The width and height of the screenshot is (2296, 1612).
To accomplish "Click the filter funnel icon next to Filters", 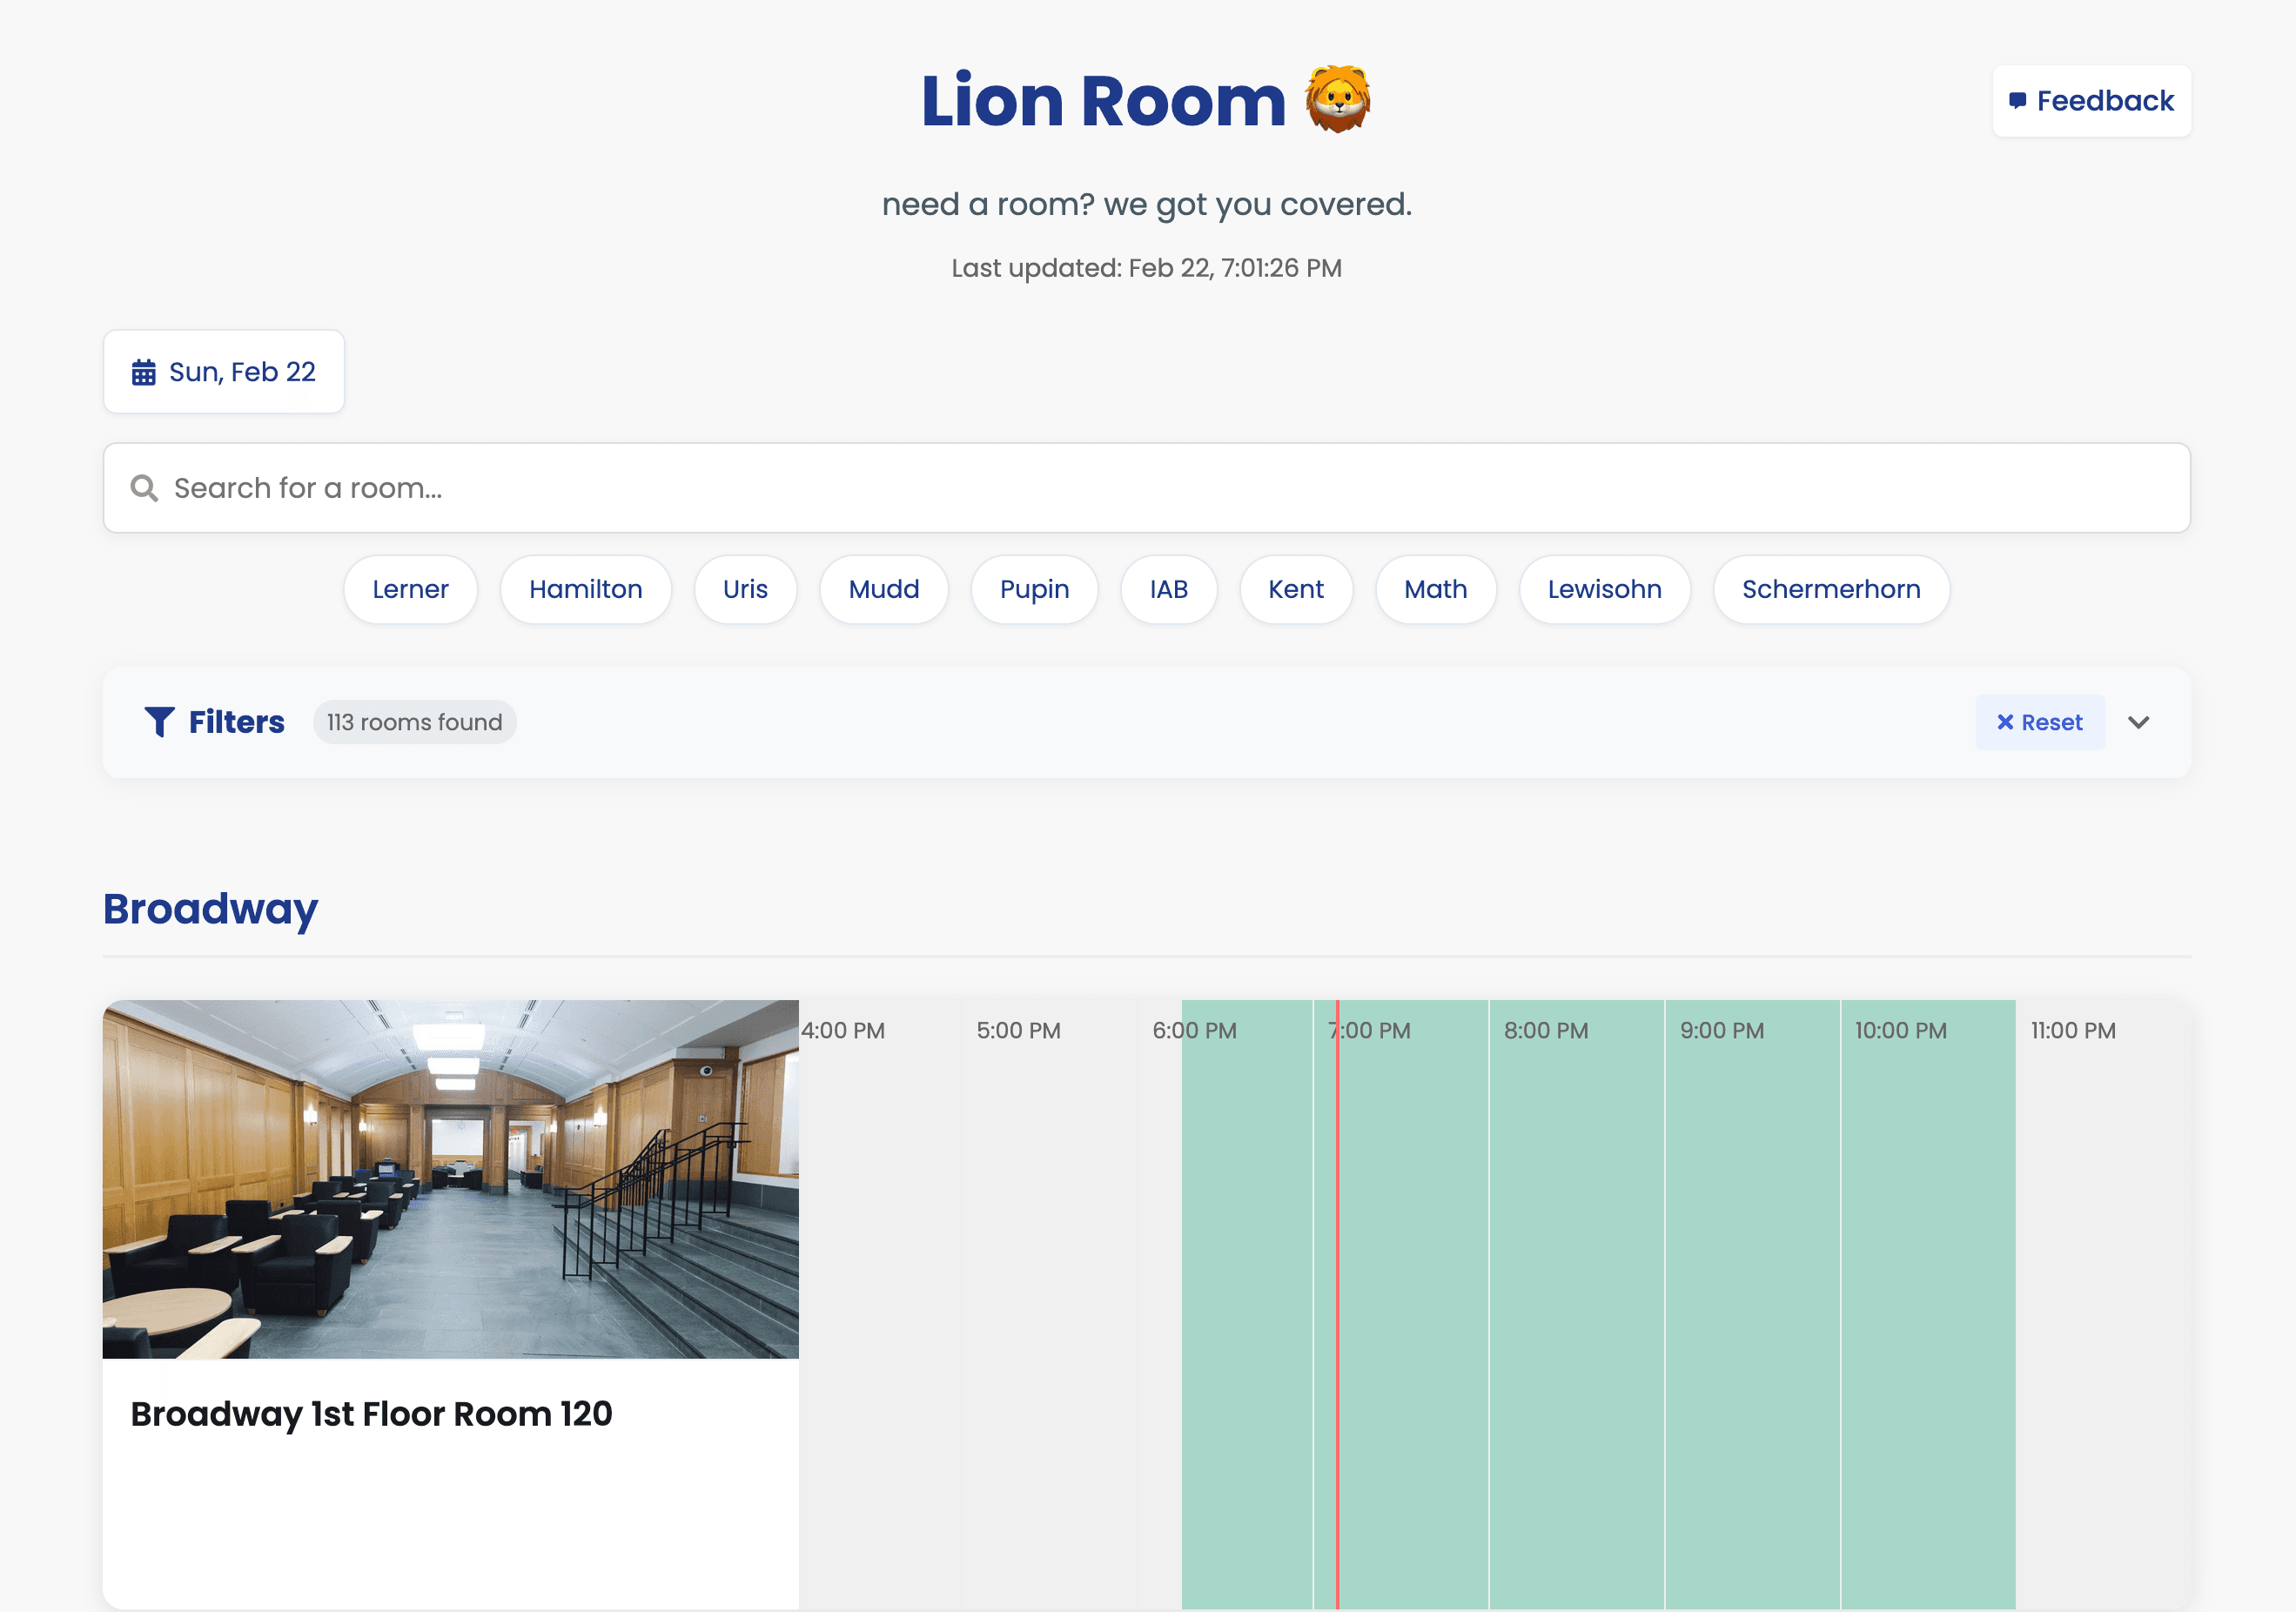I will click(161, 722).
